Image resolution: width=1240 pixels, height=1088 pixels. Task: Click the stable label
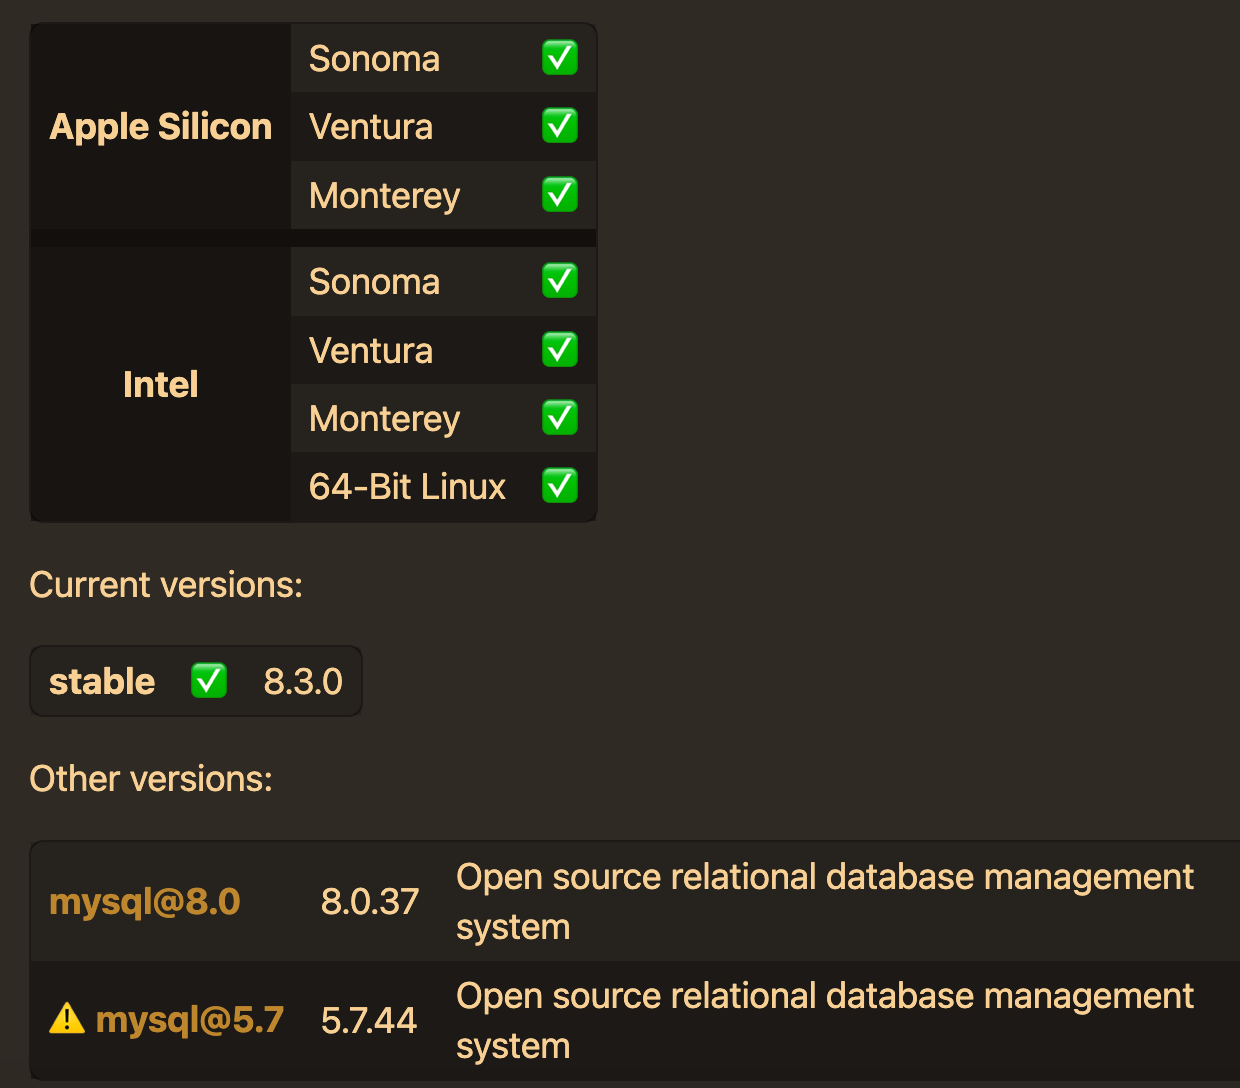102,682
